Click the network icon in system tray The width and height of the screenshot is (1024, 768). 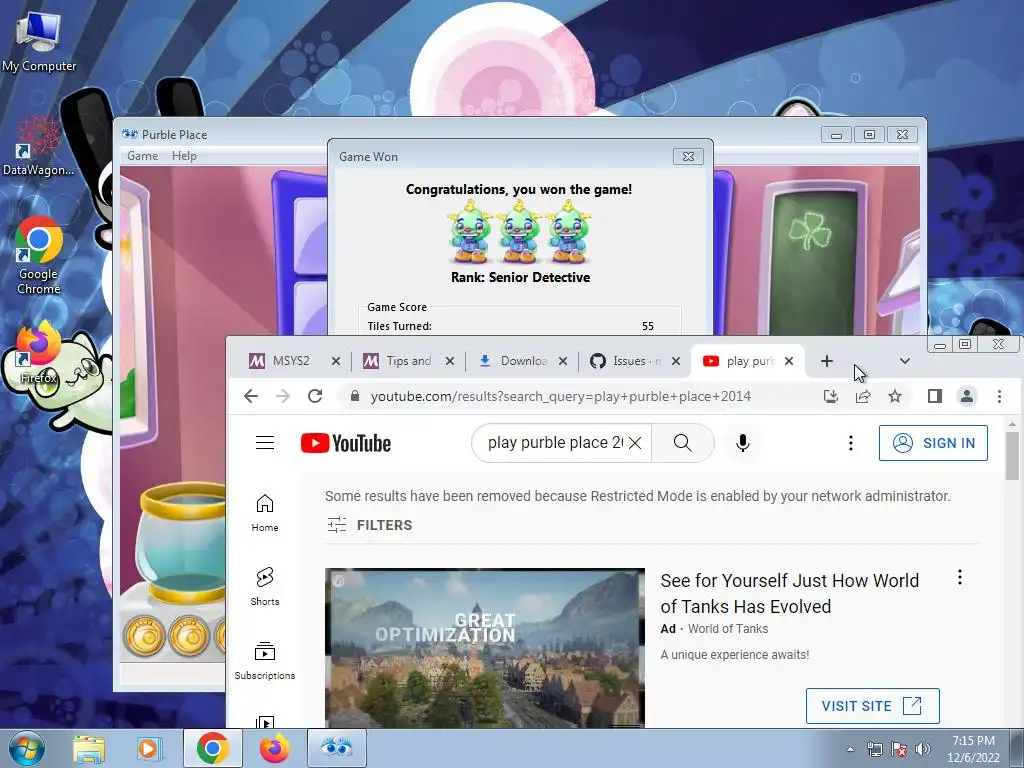(874, 749)
